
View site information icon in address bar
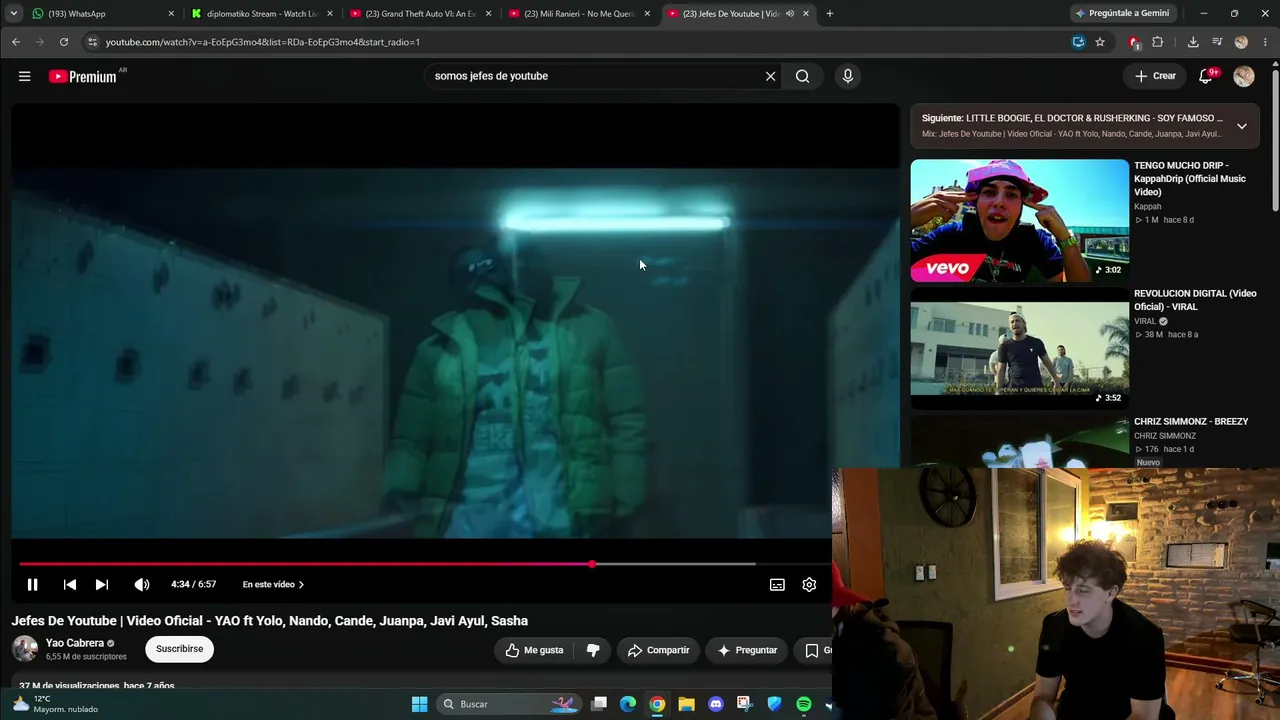(x=92, y=42)
